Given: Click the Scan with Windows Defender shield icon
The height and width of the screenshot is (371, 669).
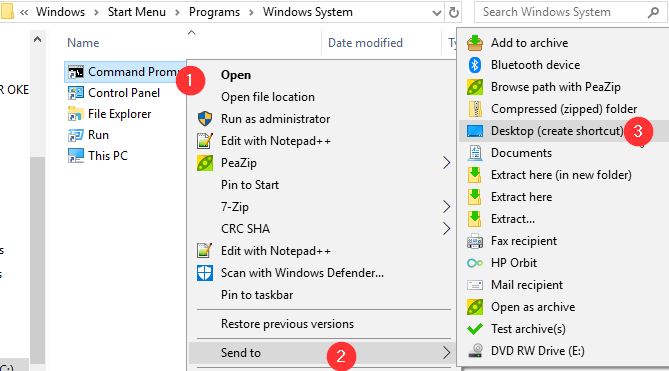Looking at the screenshot, I should 205,273.
